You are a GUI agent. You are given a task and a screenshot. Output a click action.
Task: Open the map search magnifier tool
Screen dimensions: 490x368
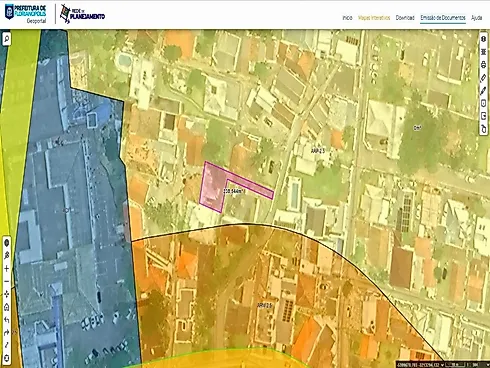point(6,39)
